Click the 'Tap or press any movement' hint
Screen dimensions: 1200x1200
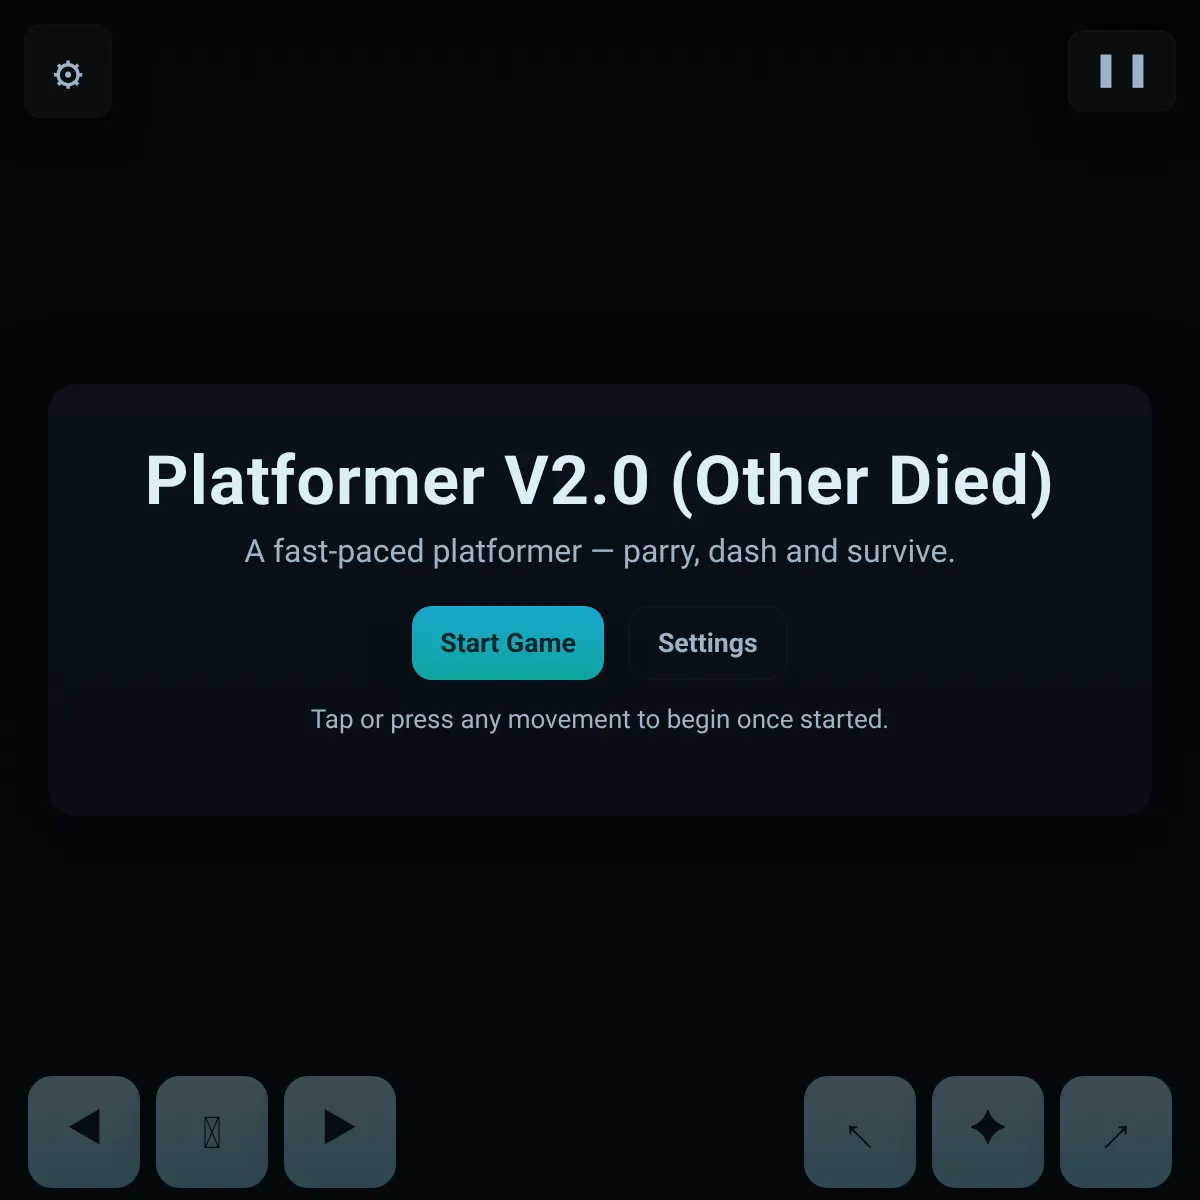[600, 720]
